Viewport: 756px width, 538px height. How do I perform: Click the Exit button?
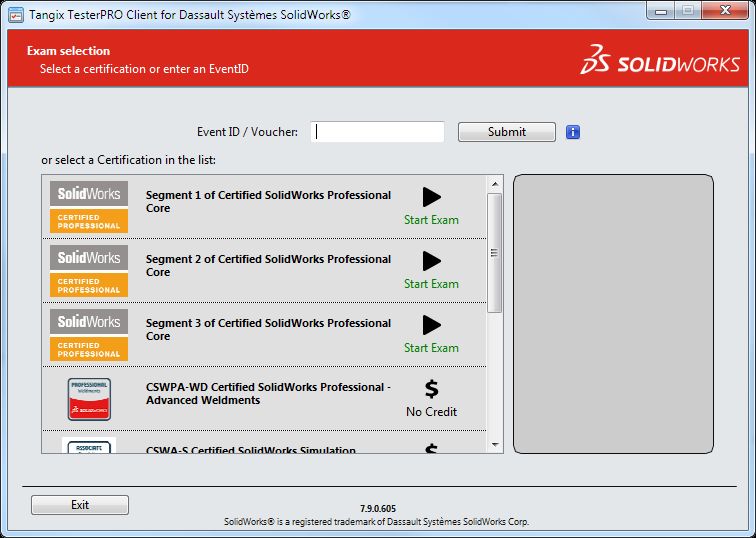pos(80,505)
